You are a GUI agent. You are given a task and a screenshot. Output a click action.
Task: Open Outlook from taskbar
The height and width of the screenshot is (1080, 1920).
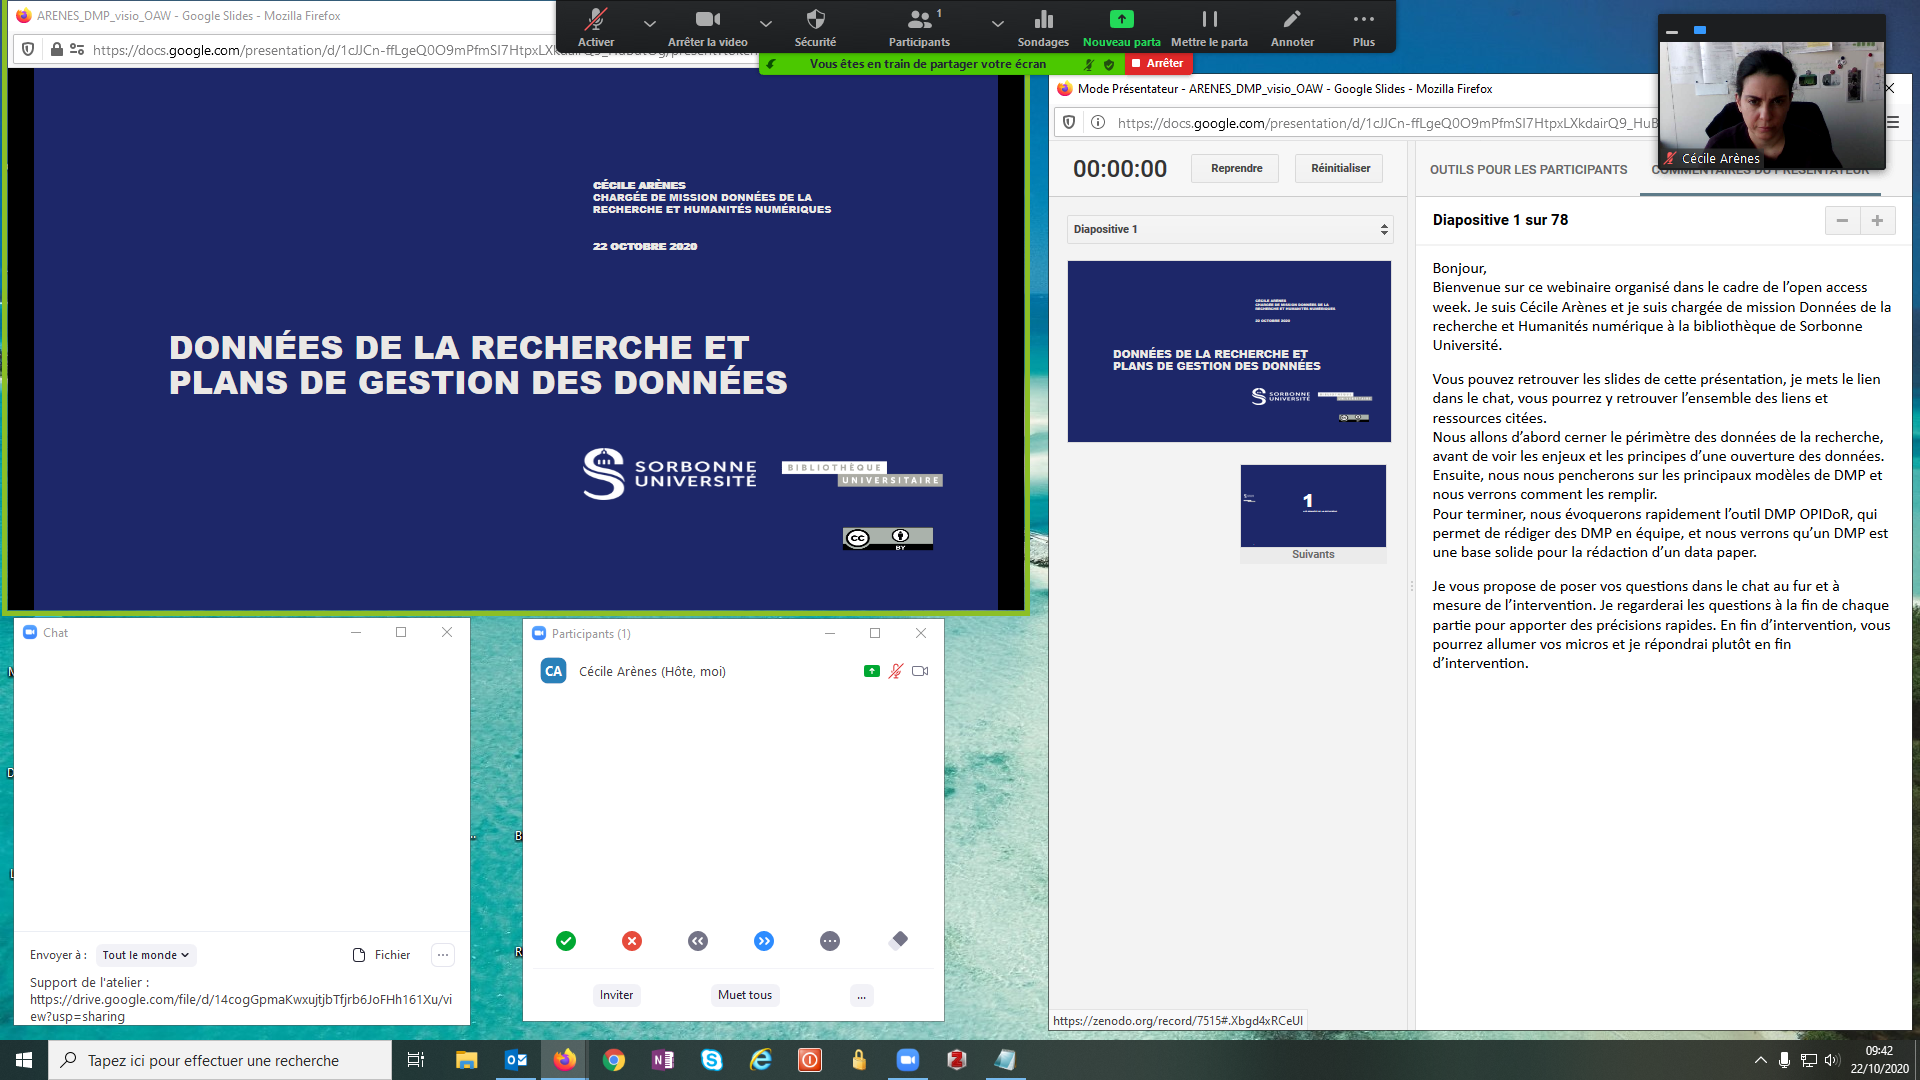pyautogui.click(x=516, y=1060)
